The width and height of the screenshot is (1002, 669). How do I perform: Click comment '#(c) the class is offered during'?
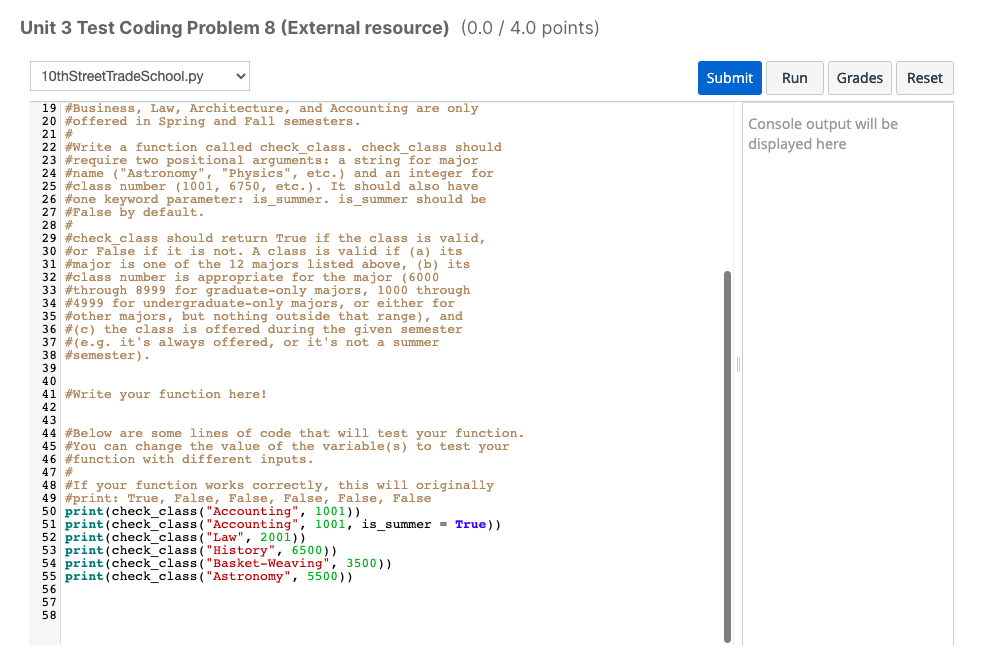(263, 329)
